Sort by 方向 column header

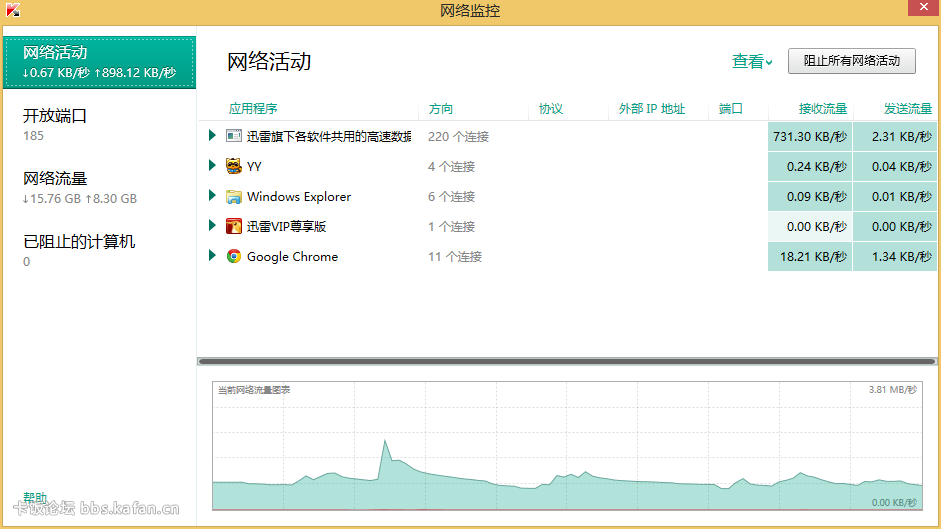tap(440, 109)
